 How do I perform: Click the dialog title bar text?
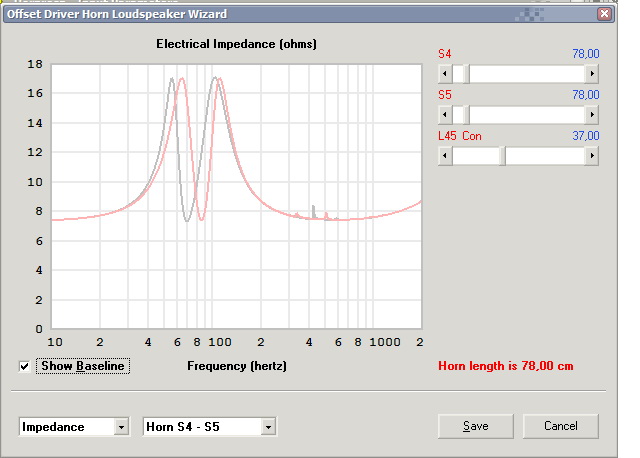[x=117, y=14]
